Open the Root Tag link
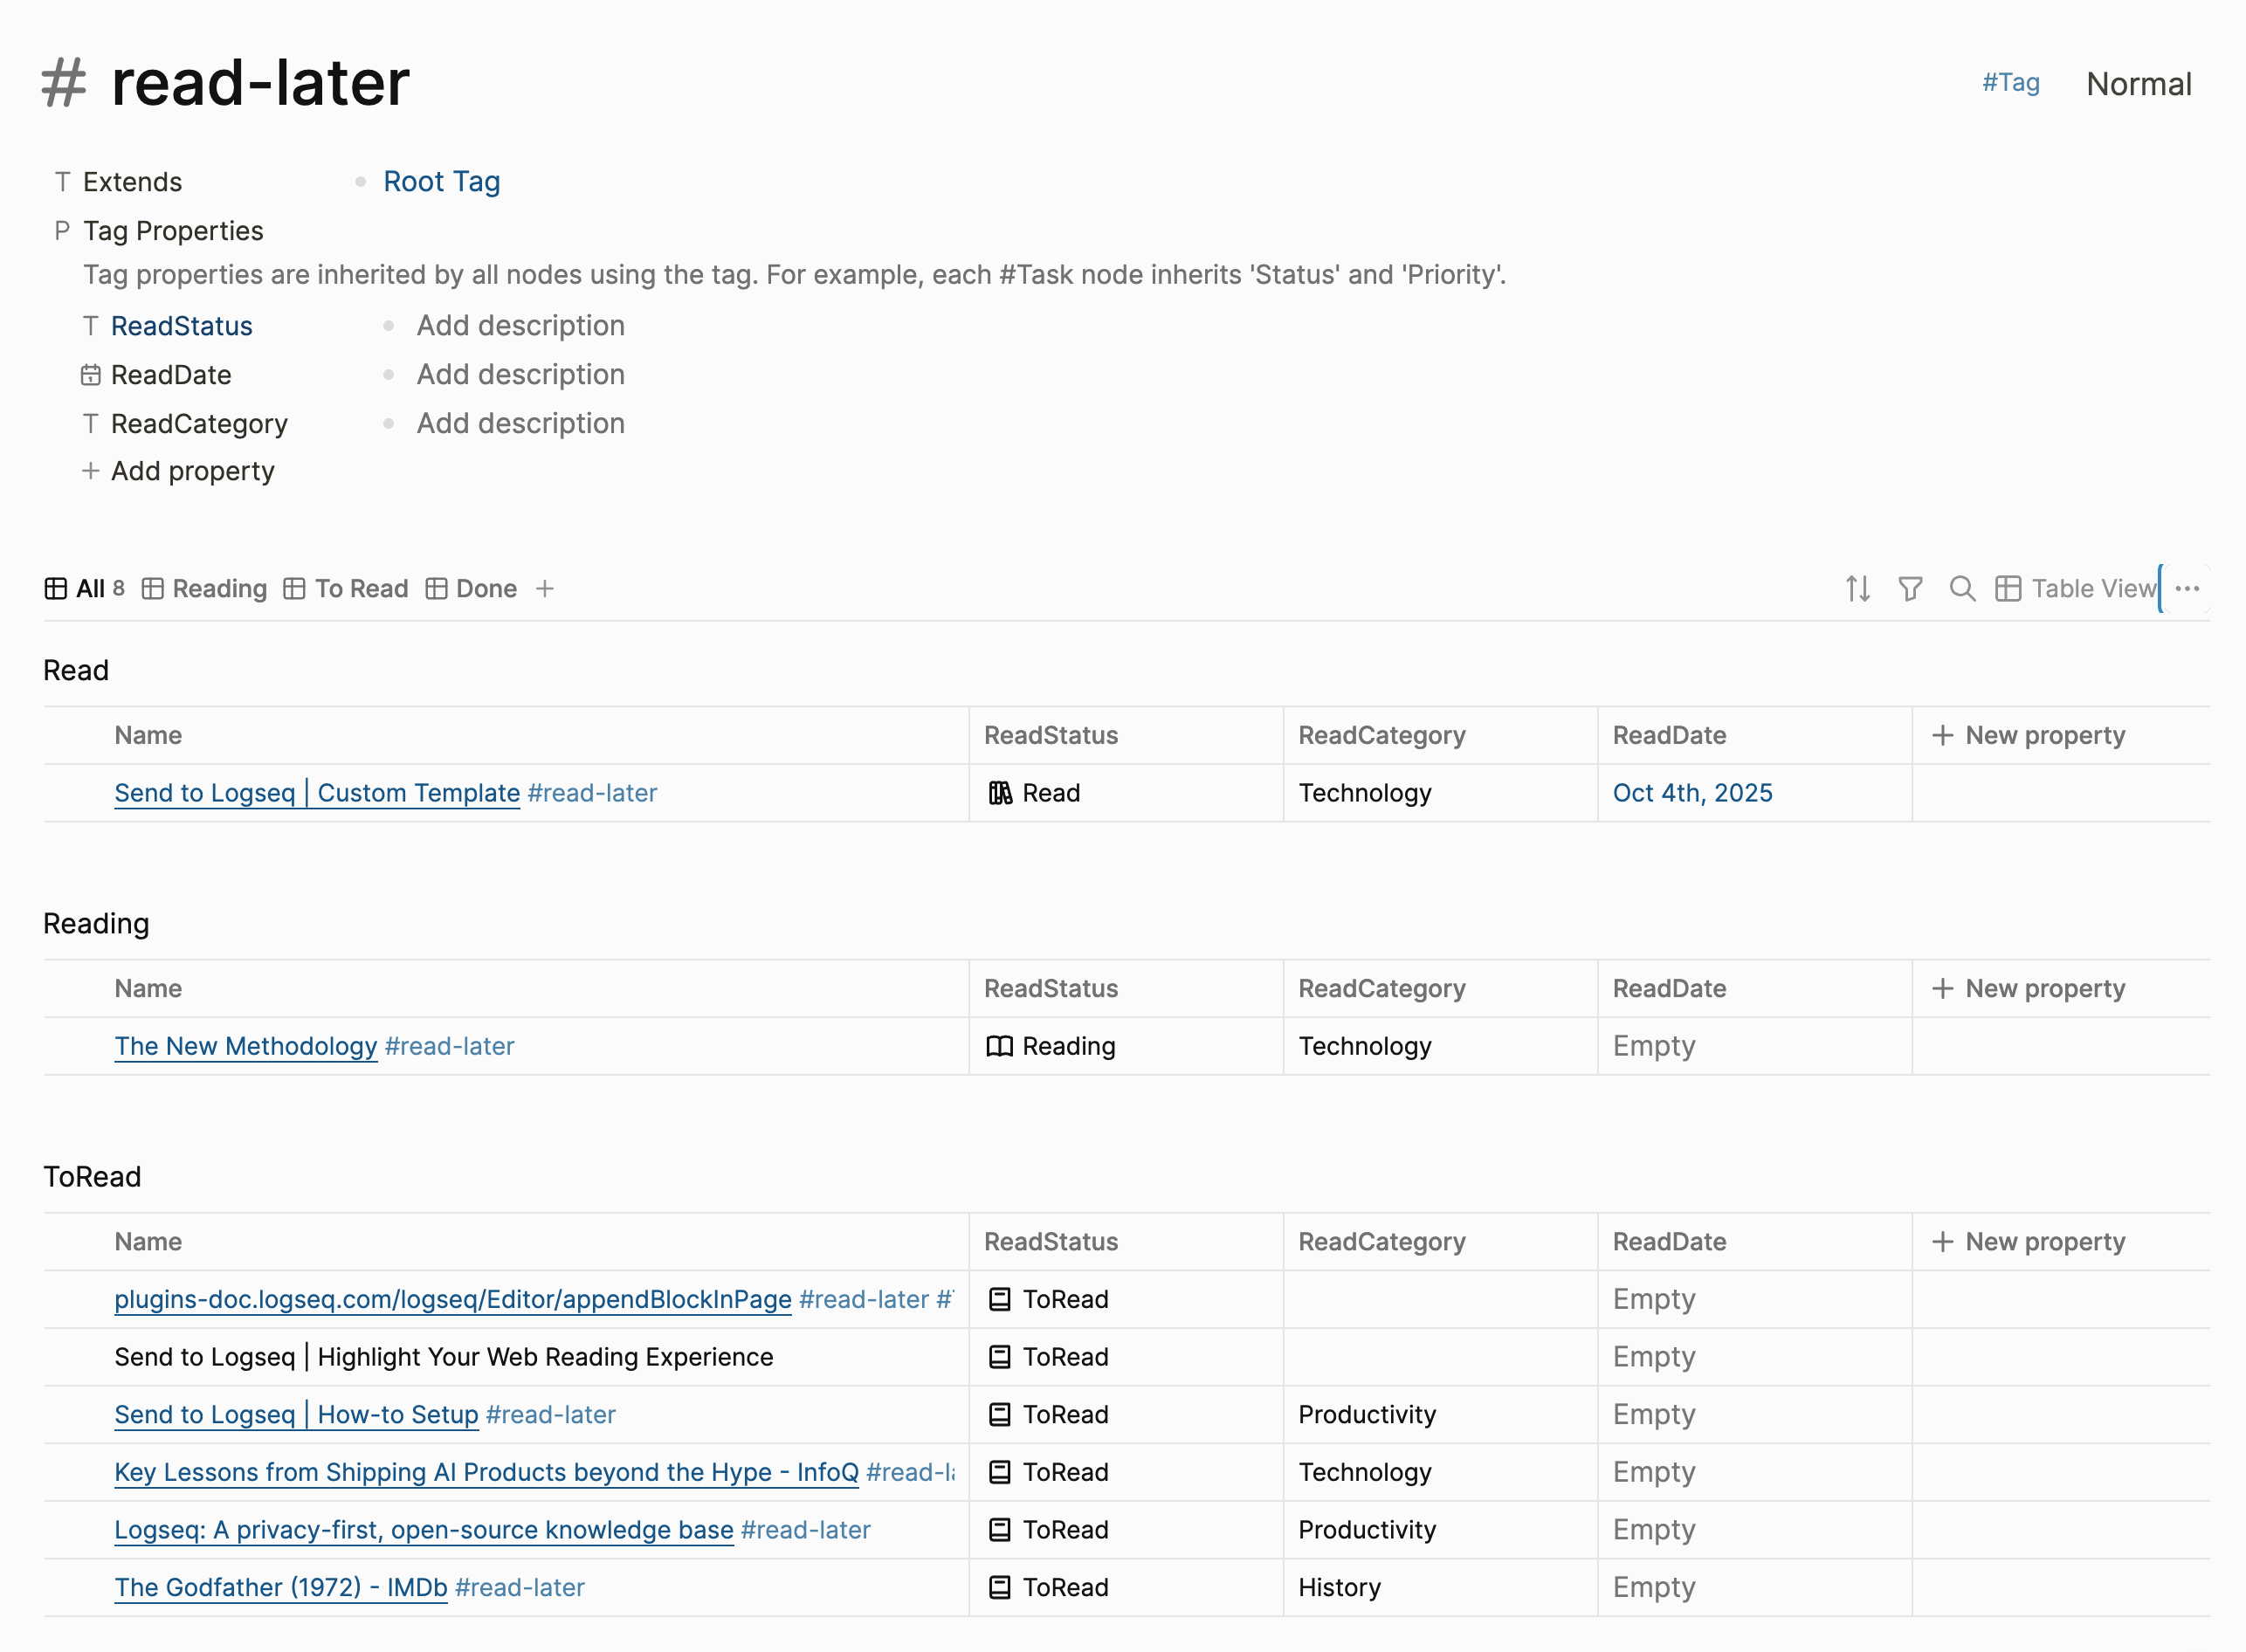2246x1652 pixels. pos(442,182)
